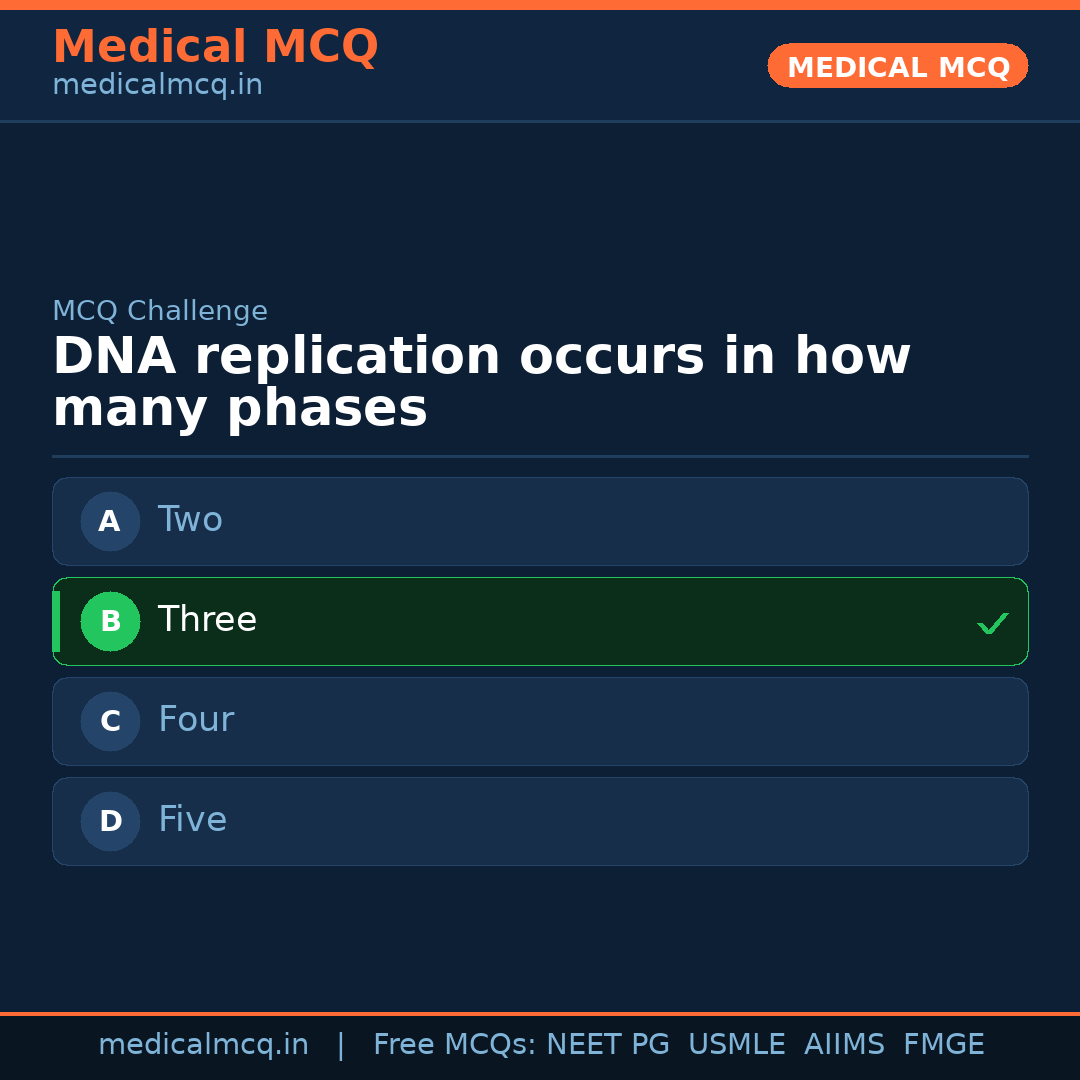Click the MCQ Challenge label
Screen dimensions: 1080x1080
pos(160,311)
